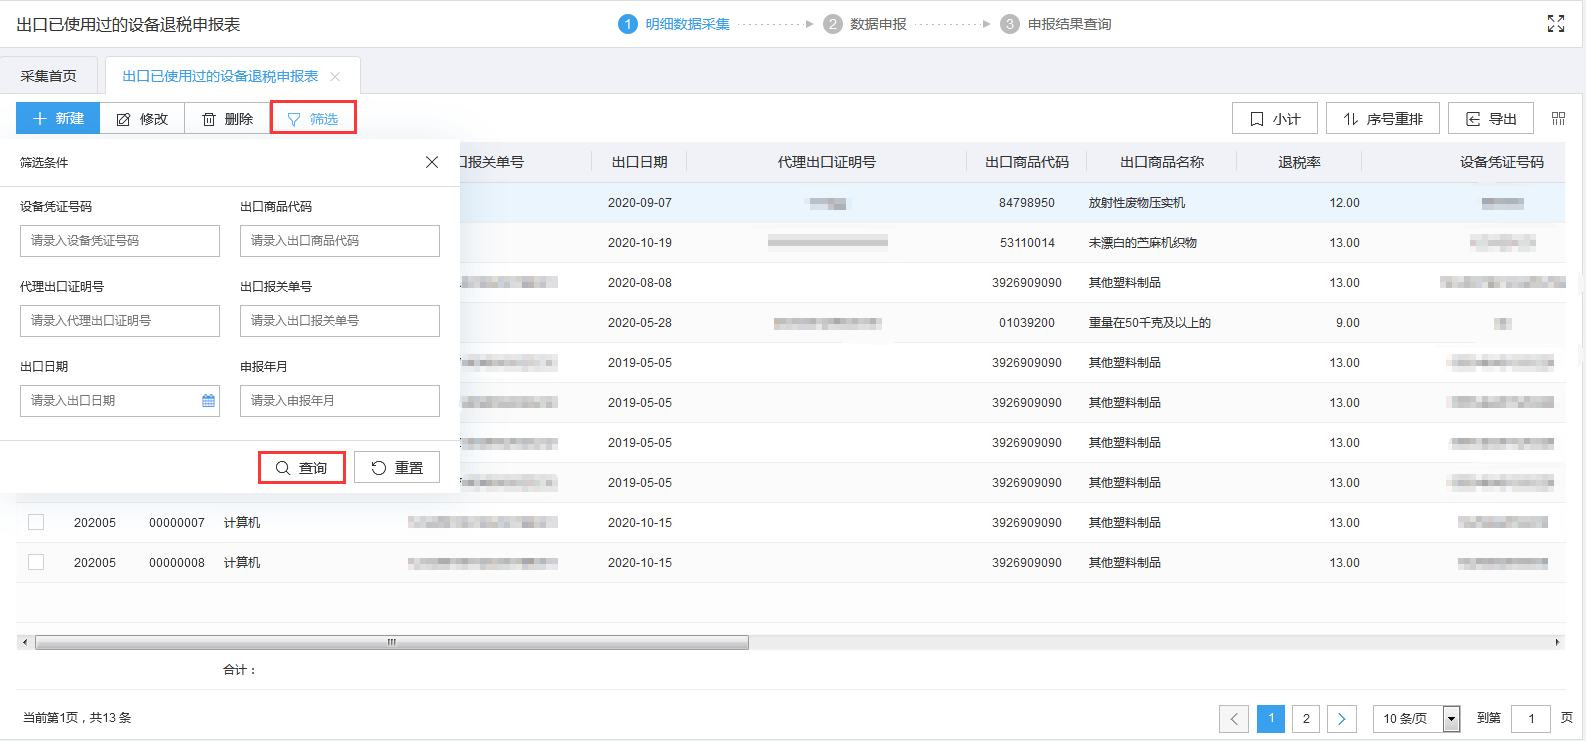The width and height of the screenshot is (1586, 741).
Task: Click the 修改 edit button
Action: (142, 119)
